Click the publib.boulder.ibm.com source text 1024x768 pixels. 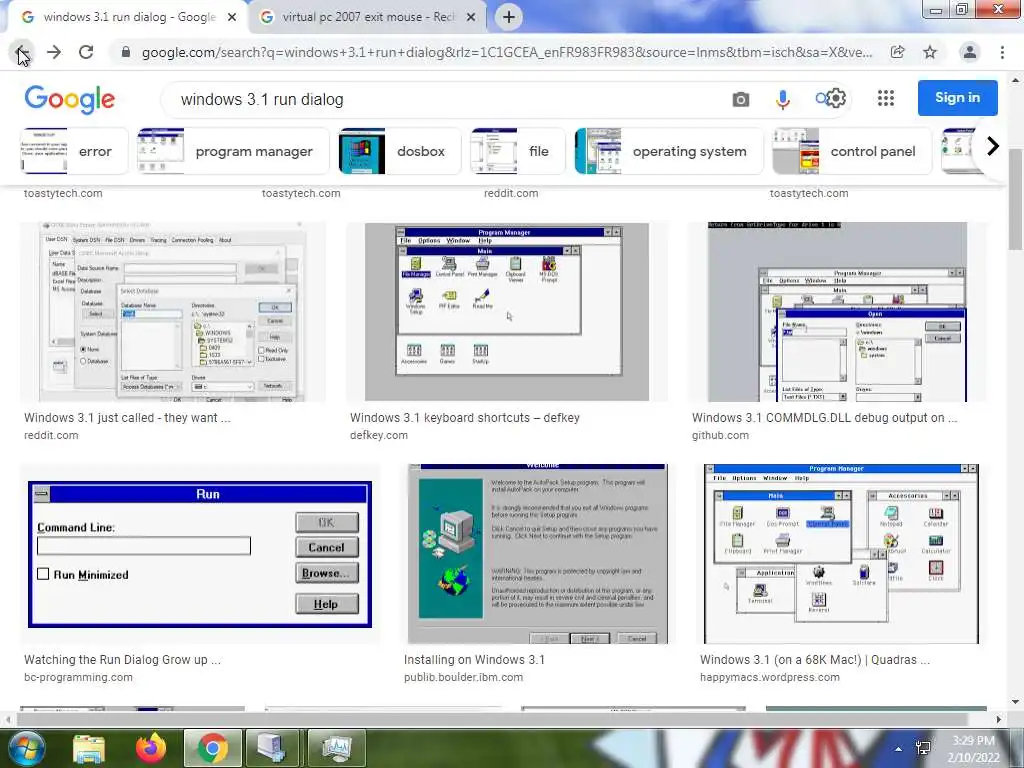coord(464,678)
